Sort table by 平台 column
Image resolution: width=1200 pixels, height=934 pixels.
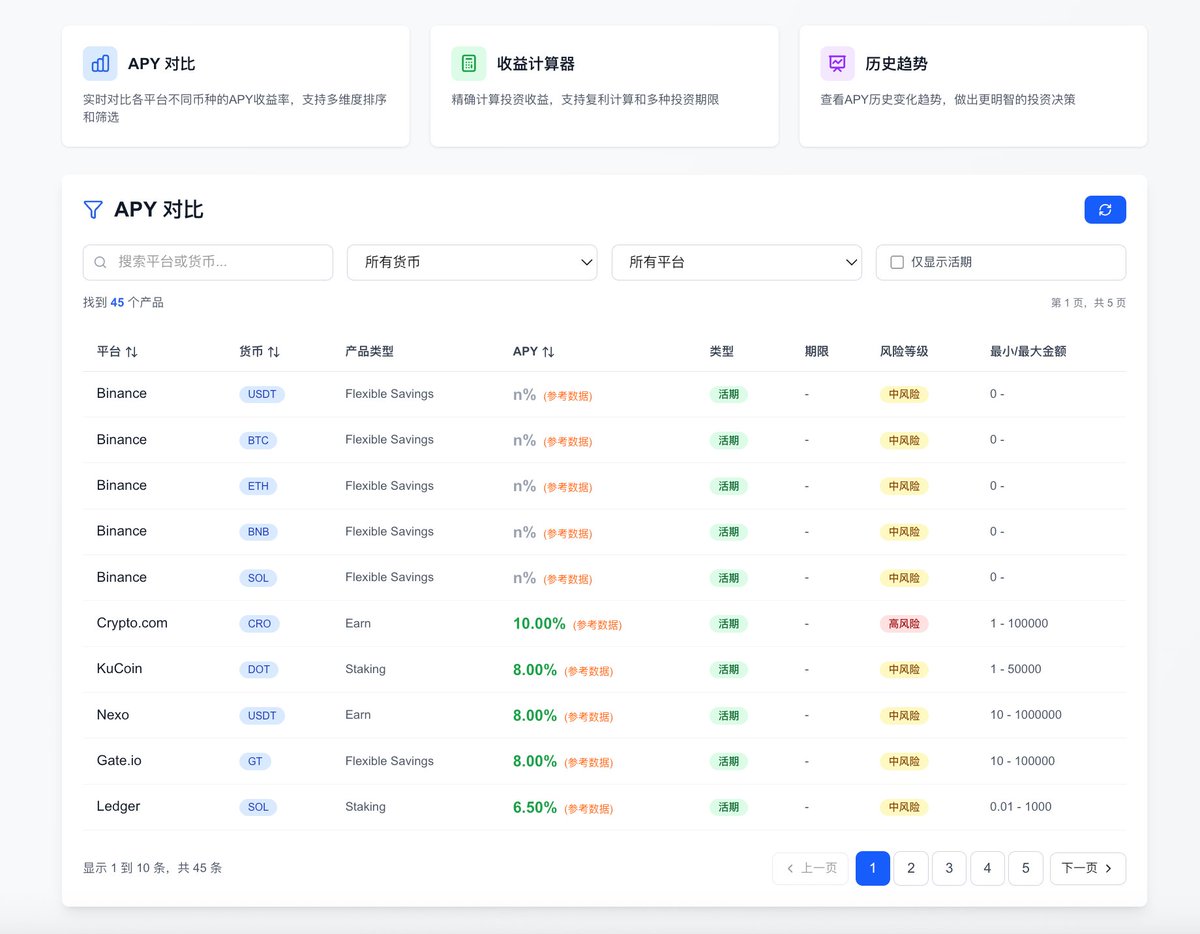[117, 352]
